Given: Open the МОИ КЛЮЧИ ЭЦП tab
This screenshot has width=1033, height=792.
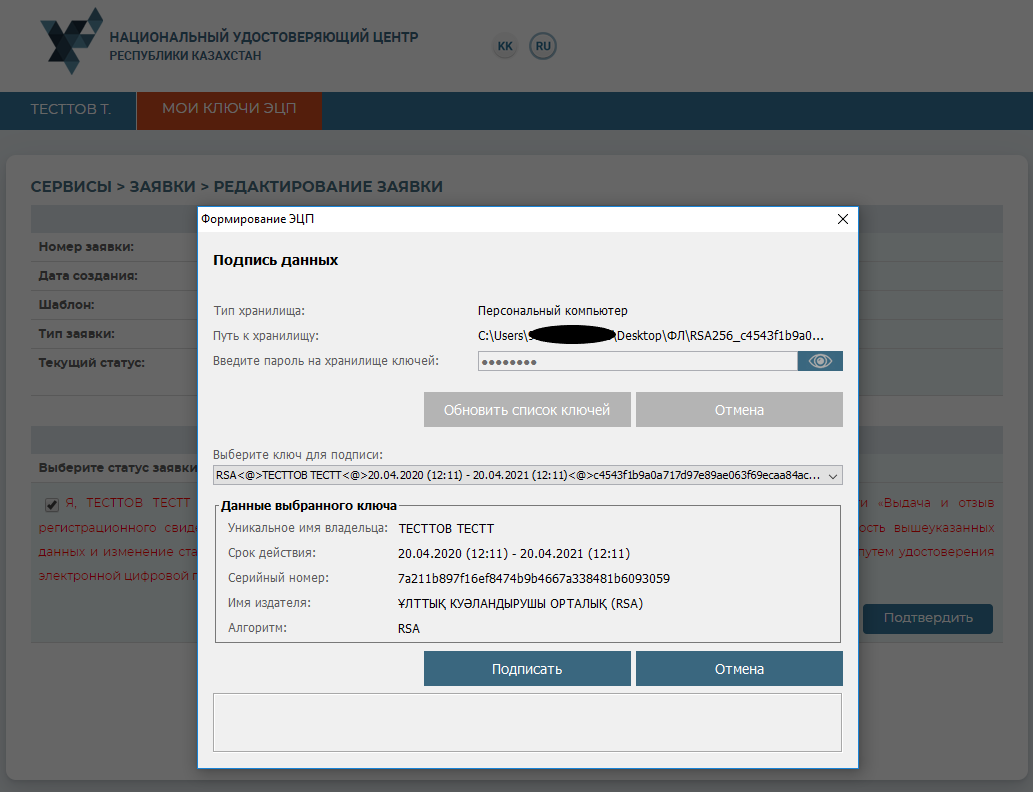Looking at the screenshot, I should pyautogui.click(x=229, y=109).
